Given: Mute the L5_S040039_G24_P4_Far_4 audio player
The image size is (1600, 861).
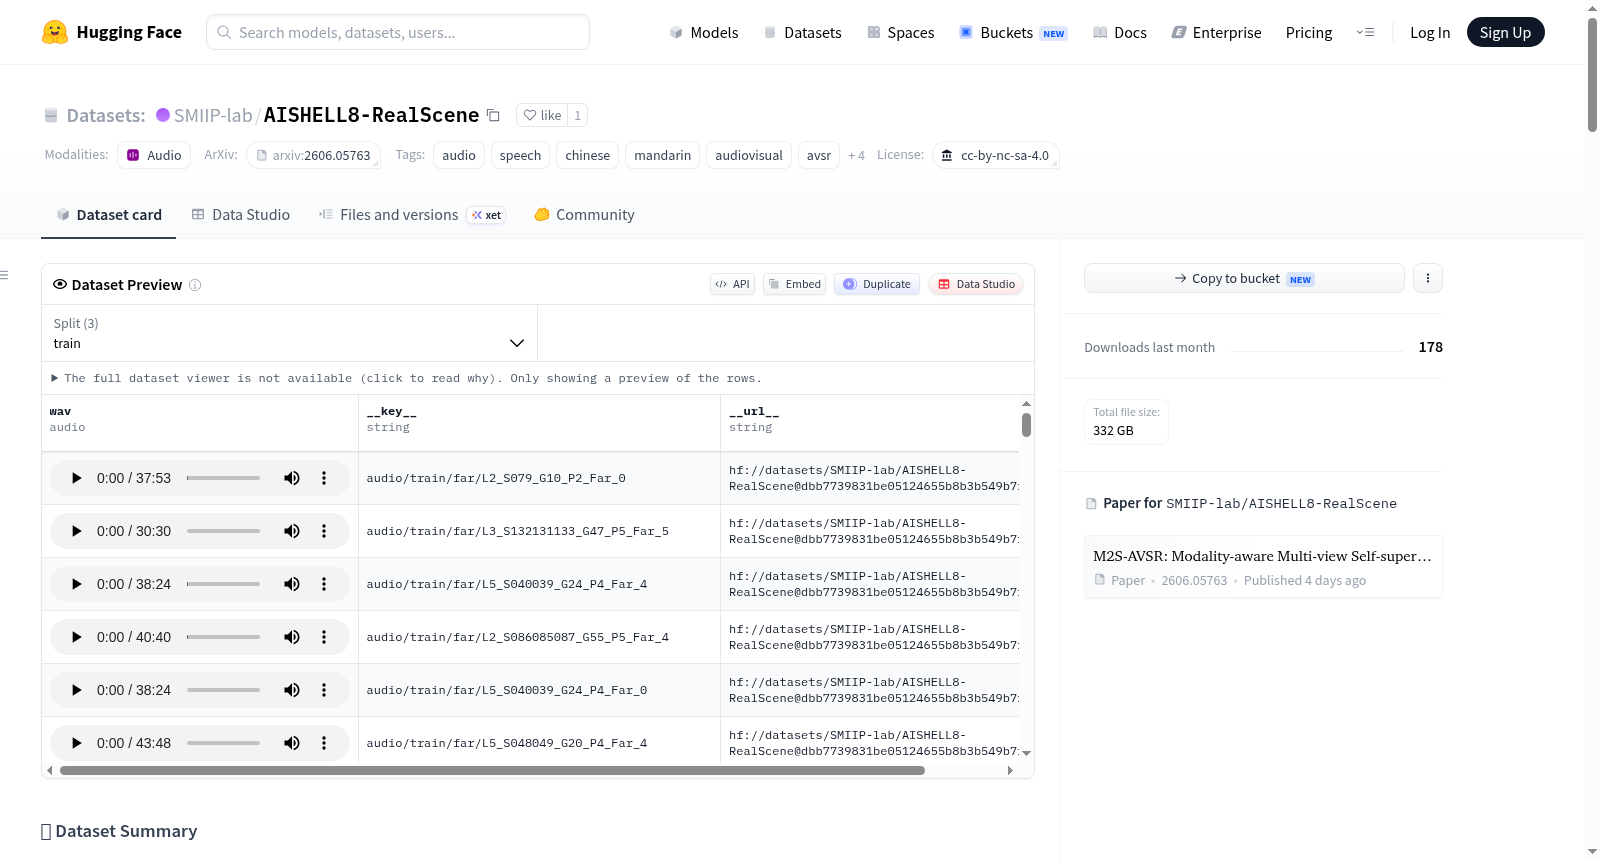Looking at the screenshot, I should [292, 584].
